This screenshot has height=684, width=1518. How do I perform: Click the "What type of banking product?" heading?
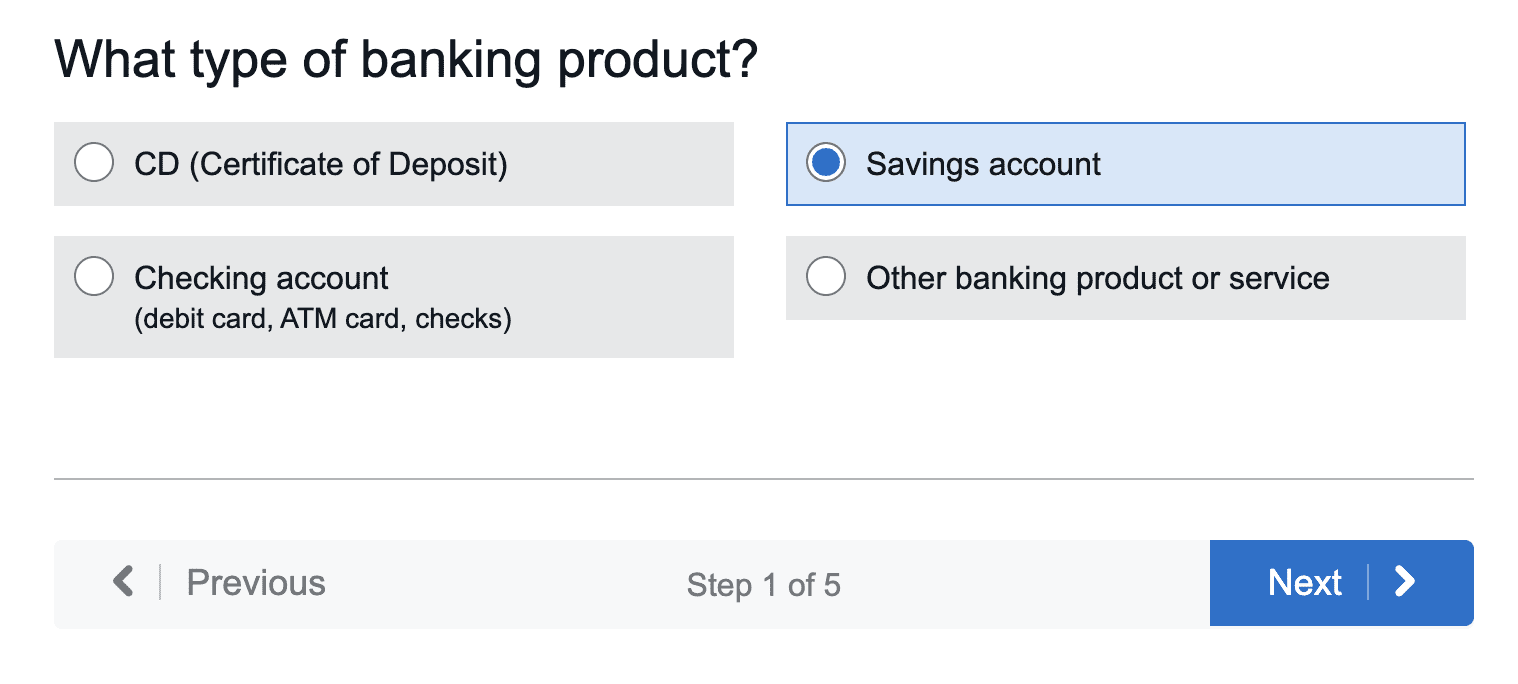pos(406,60)
